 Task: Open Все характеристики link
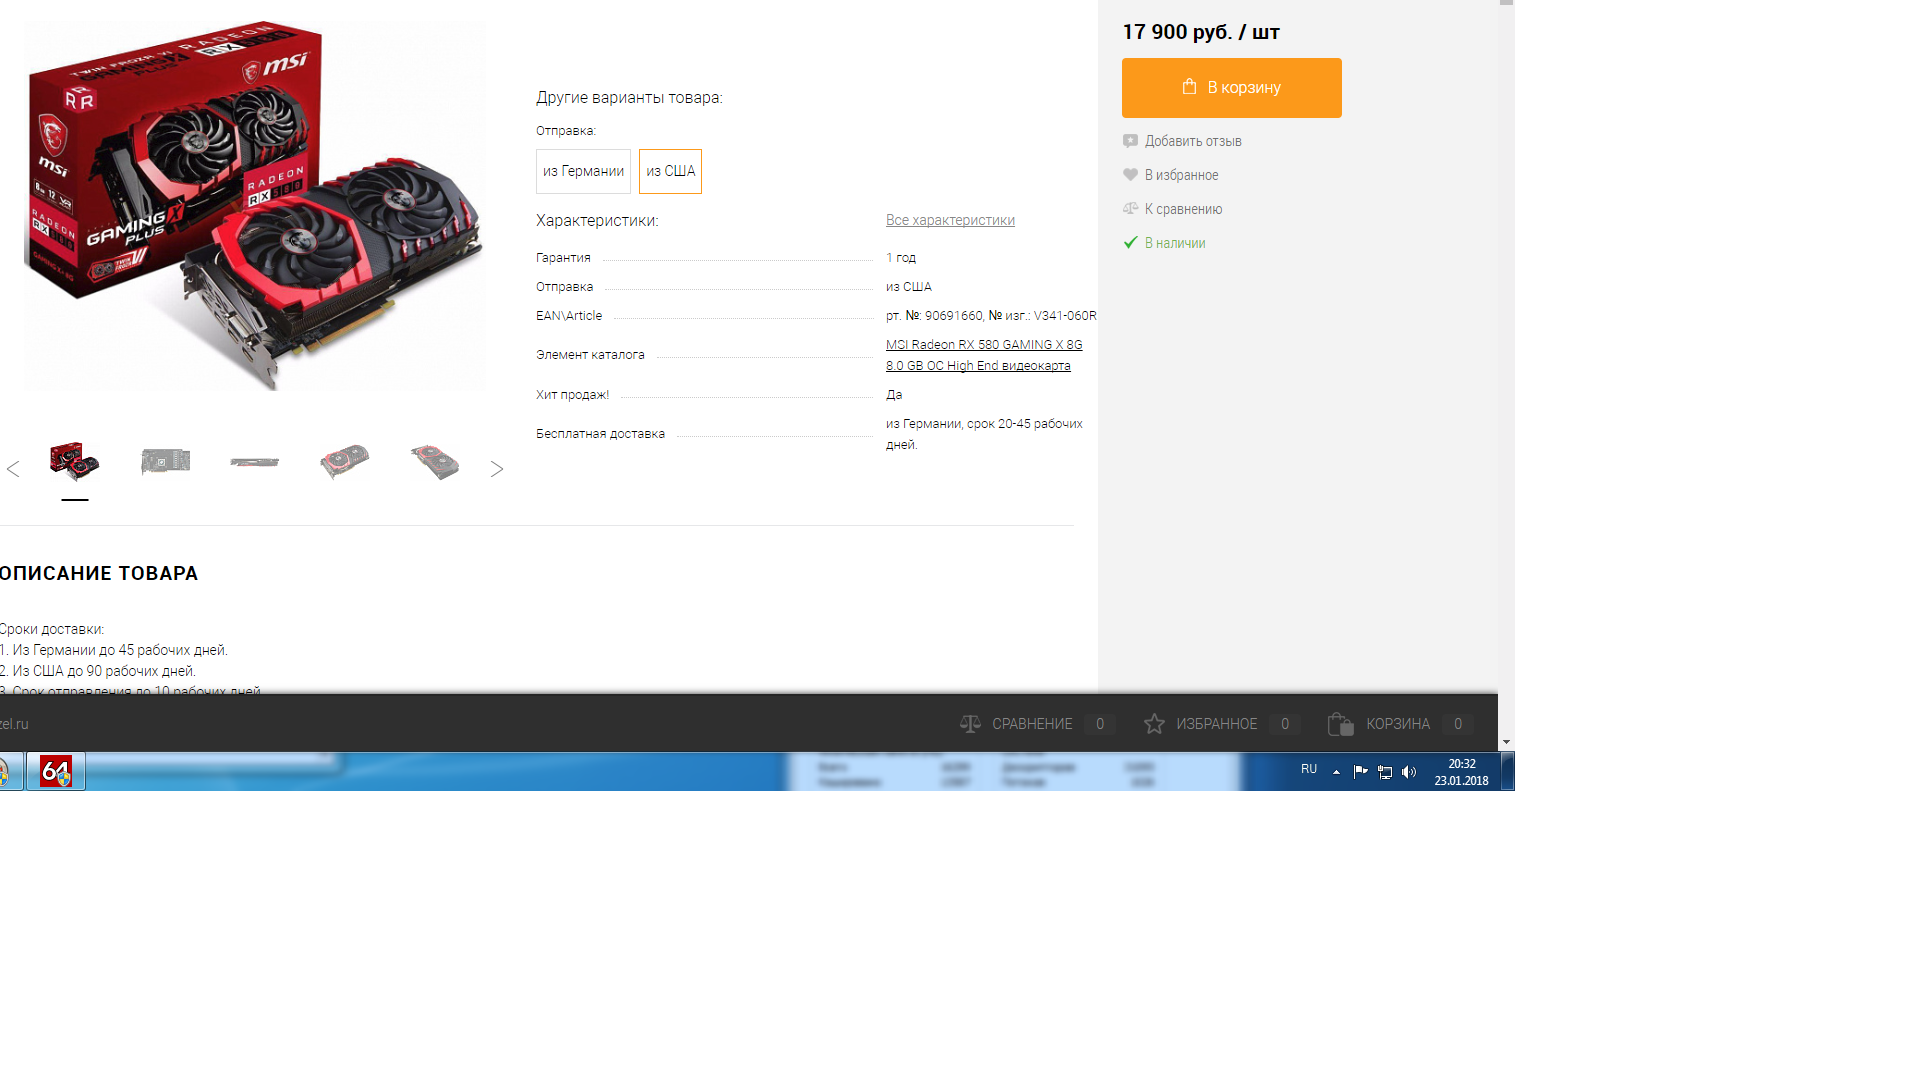(950, 220)
